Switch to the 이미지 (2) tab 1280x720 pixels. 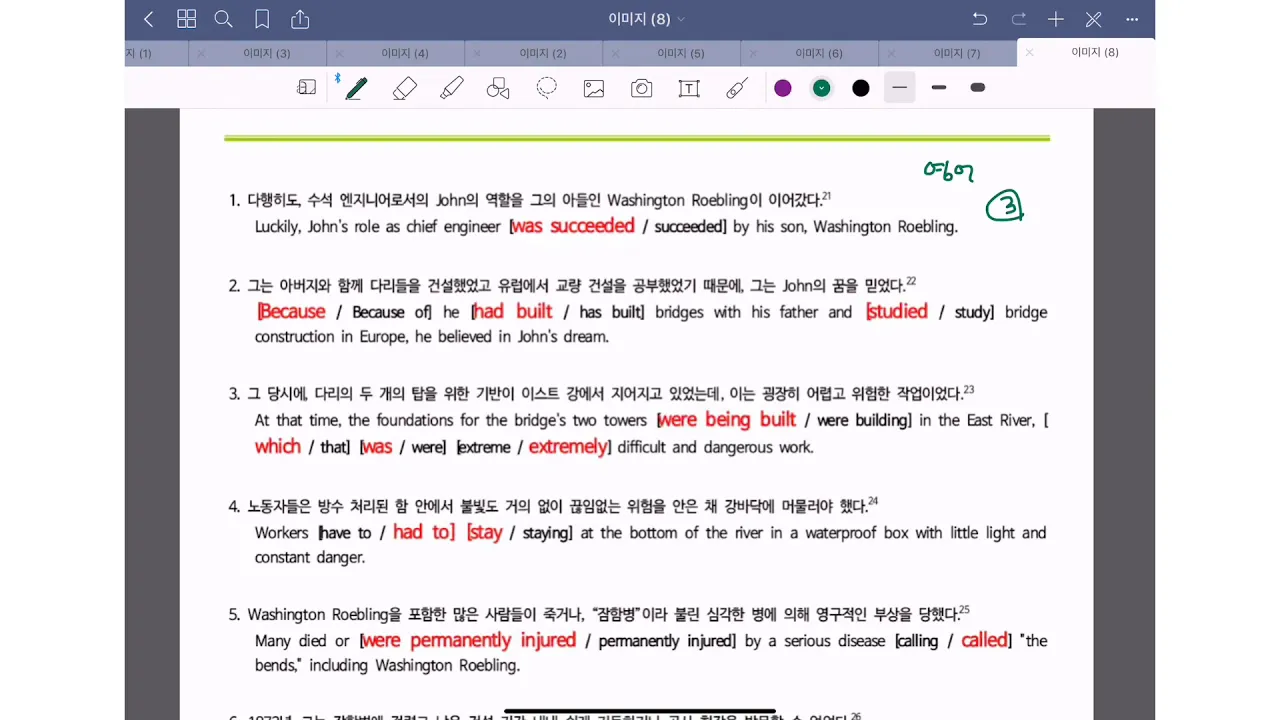[542, 53]
